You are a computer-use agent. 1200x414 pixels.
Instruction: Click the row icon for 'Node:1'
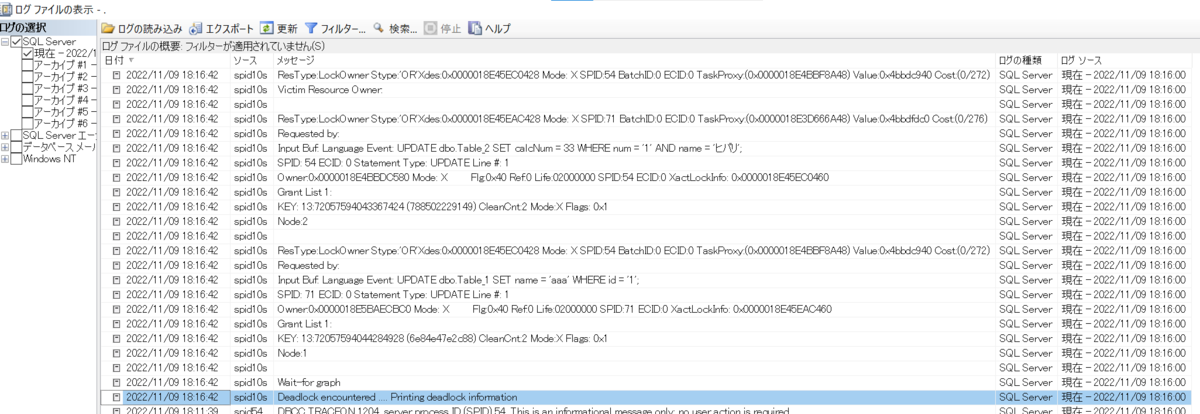tap(116, 354)
